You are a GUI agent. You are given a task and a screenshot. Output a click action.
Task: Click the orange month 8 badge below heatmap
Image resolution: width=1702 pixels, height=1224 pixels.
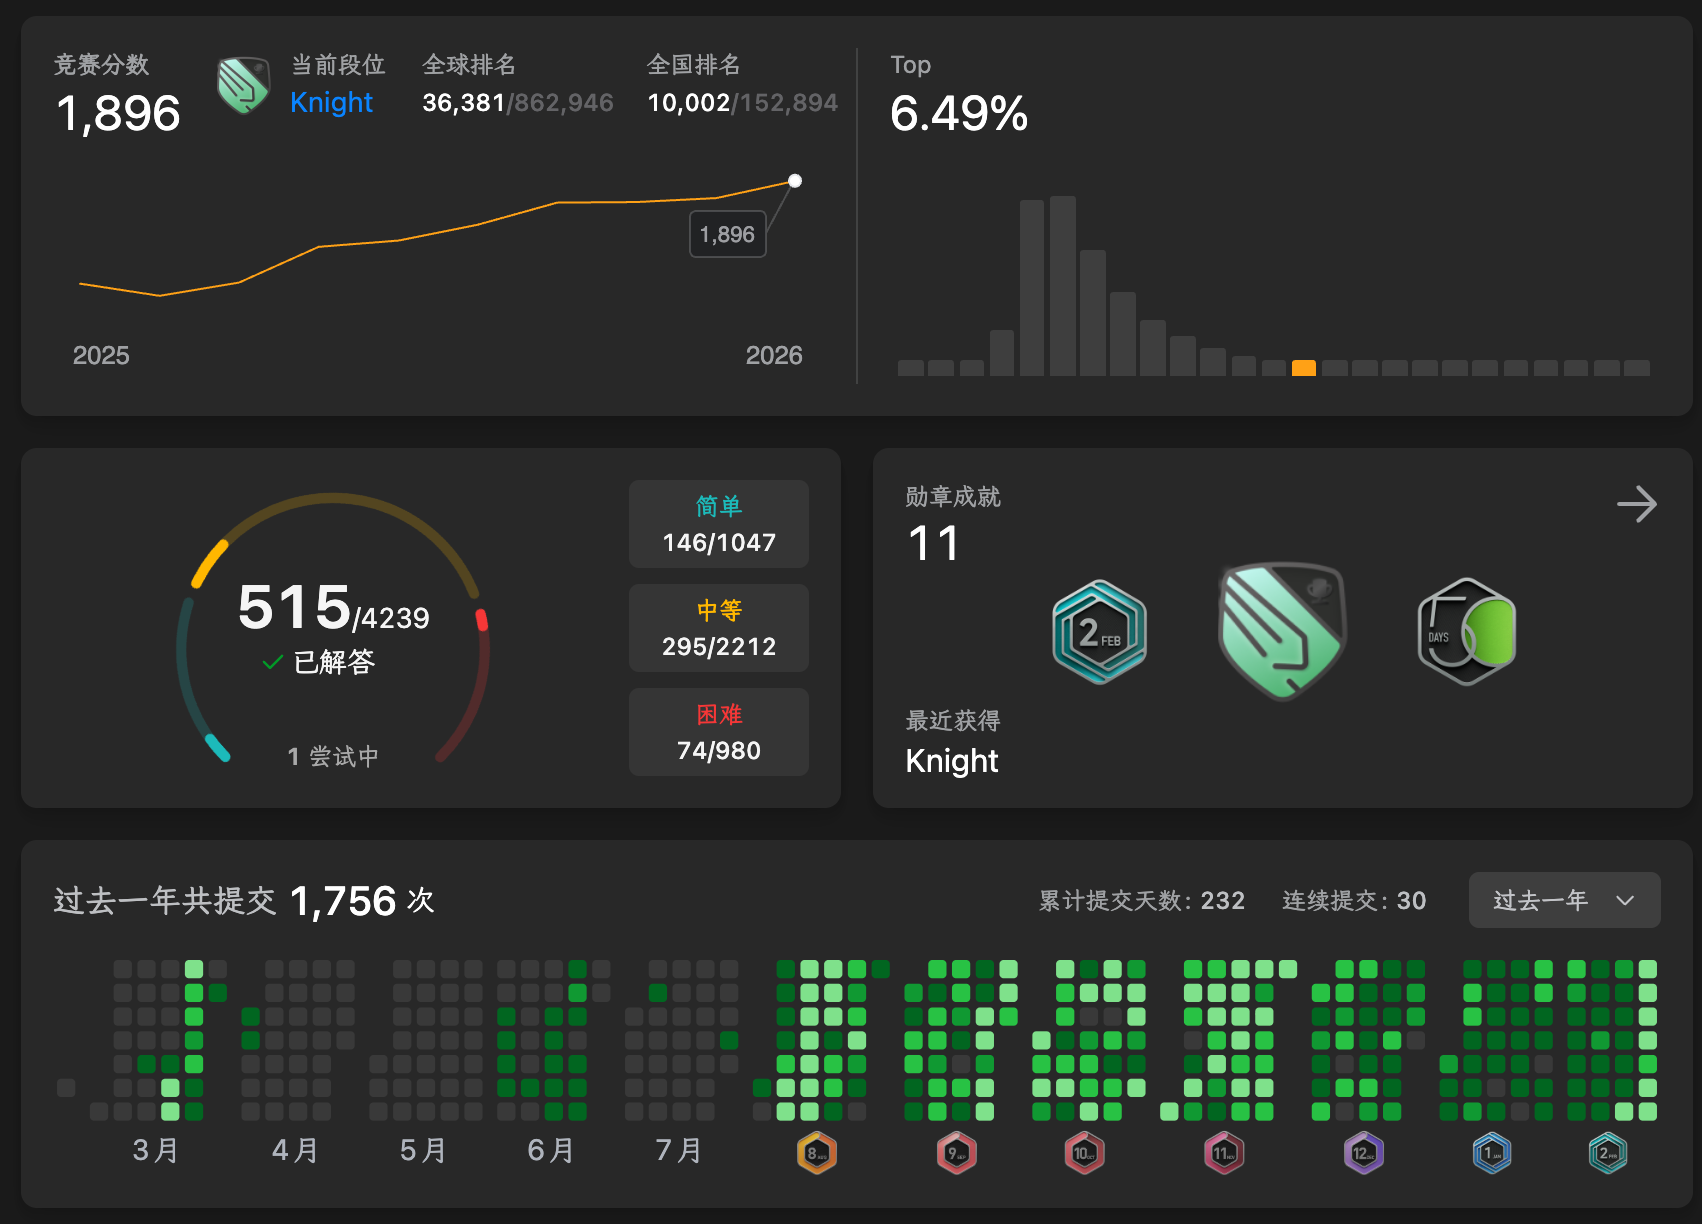click(816, 1153)
